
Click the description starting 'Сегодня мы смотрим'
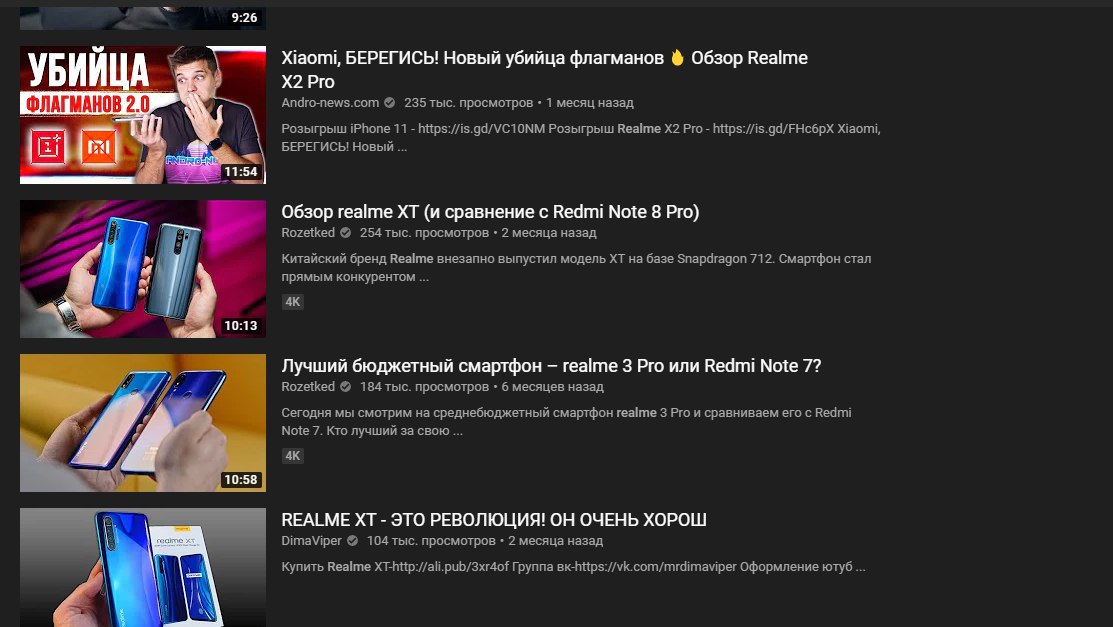pyautogui.click(x=566, y=422)
